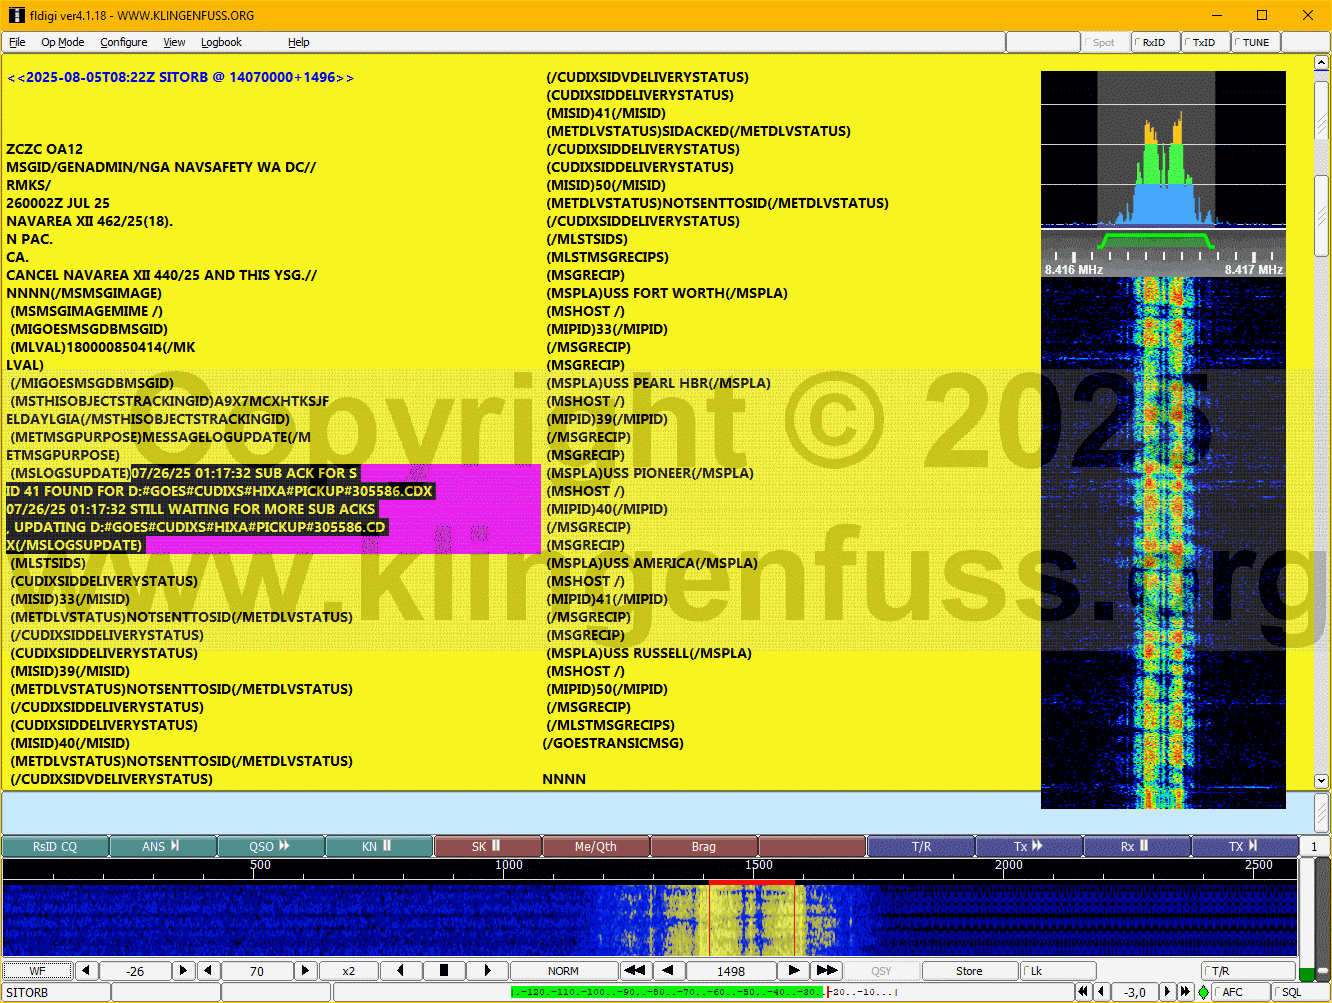Toggle the SQL squelch button

click(x=1297, y=992)
